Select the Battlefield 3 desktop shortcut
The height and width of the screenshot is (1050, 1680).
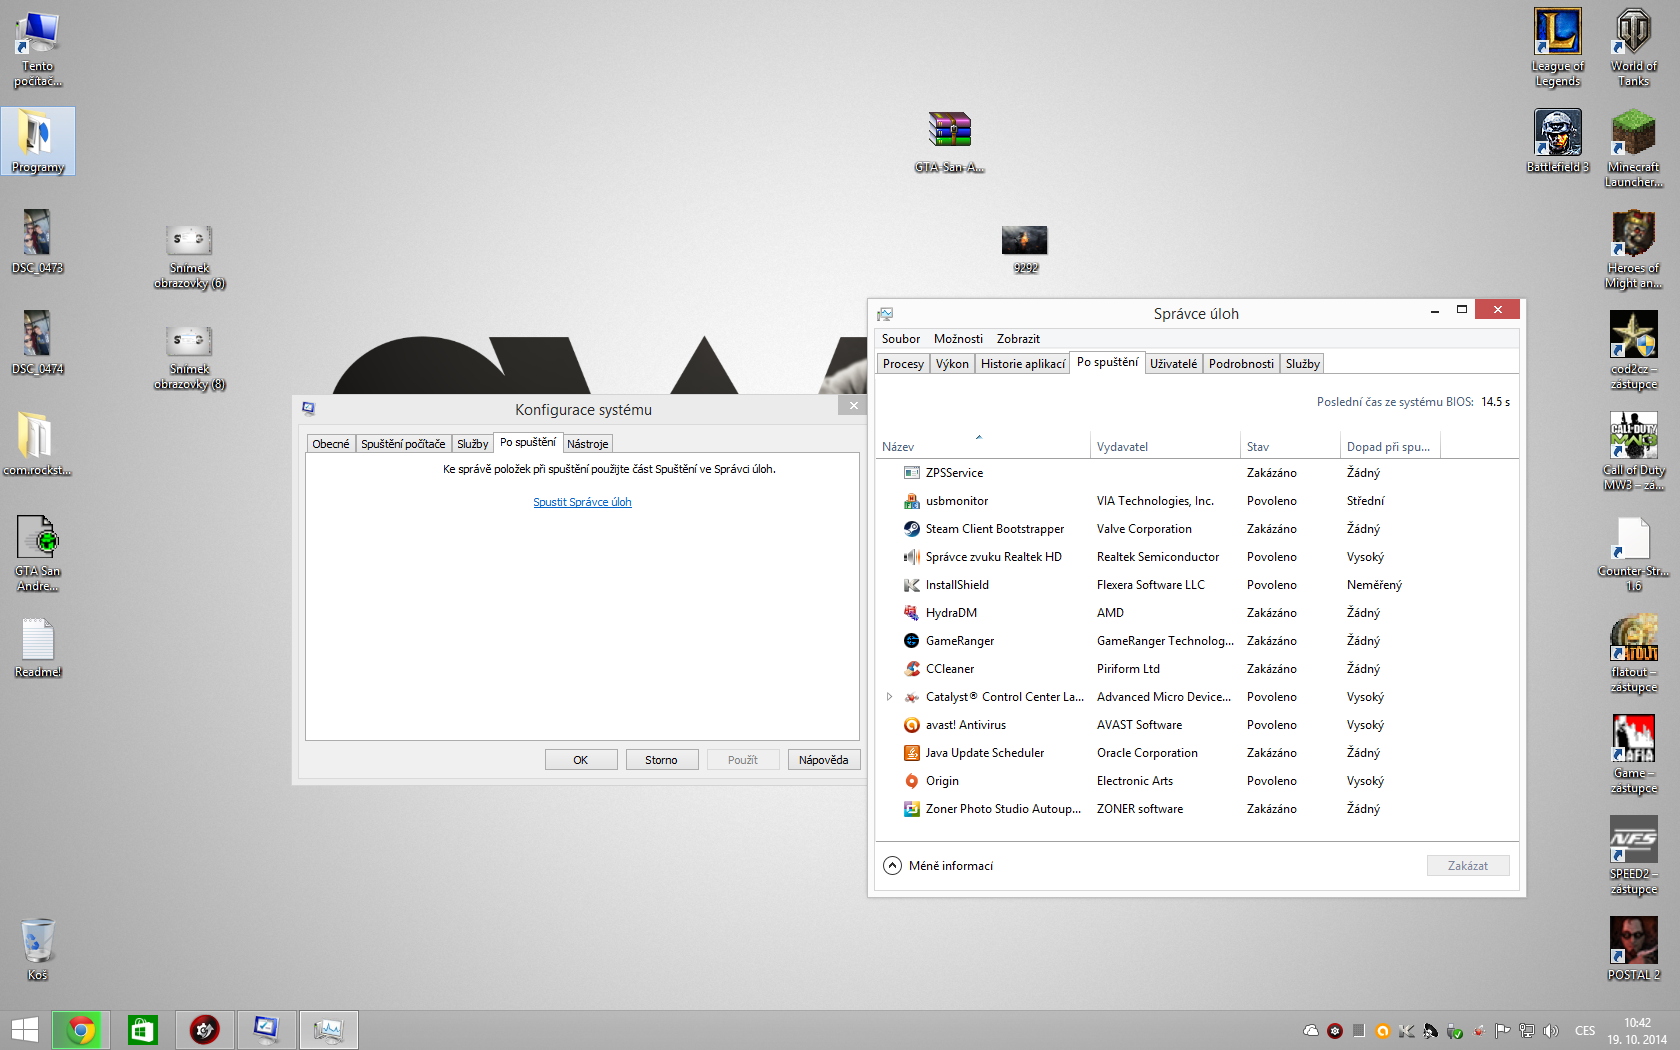pyautogui.click(x=1557, y=141)
